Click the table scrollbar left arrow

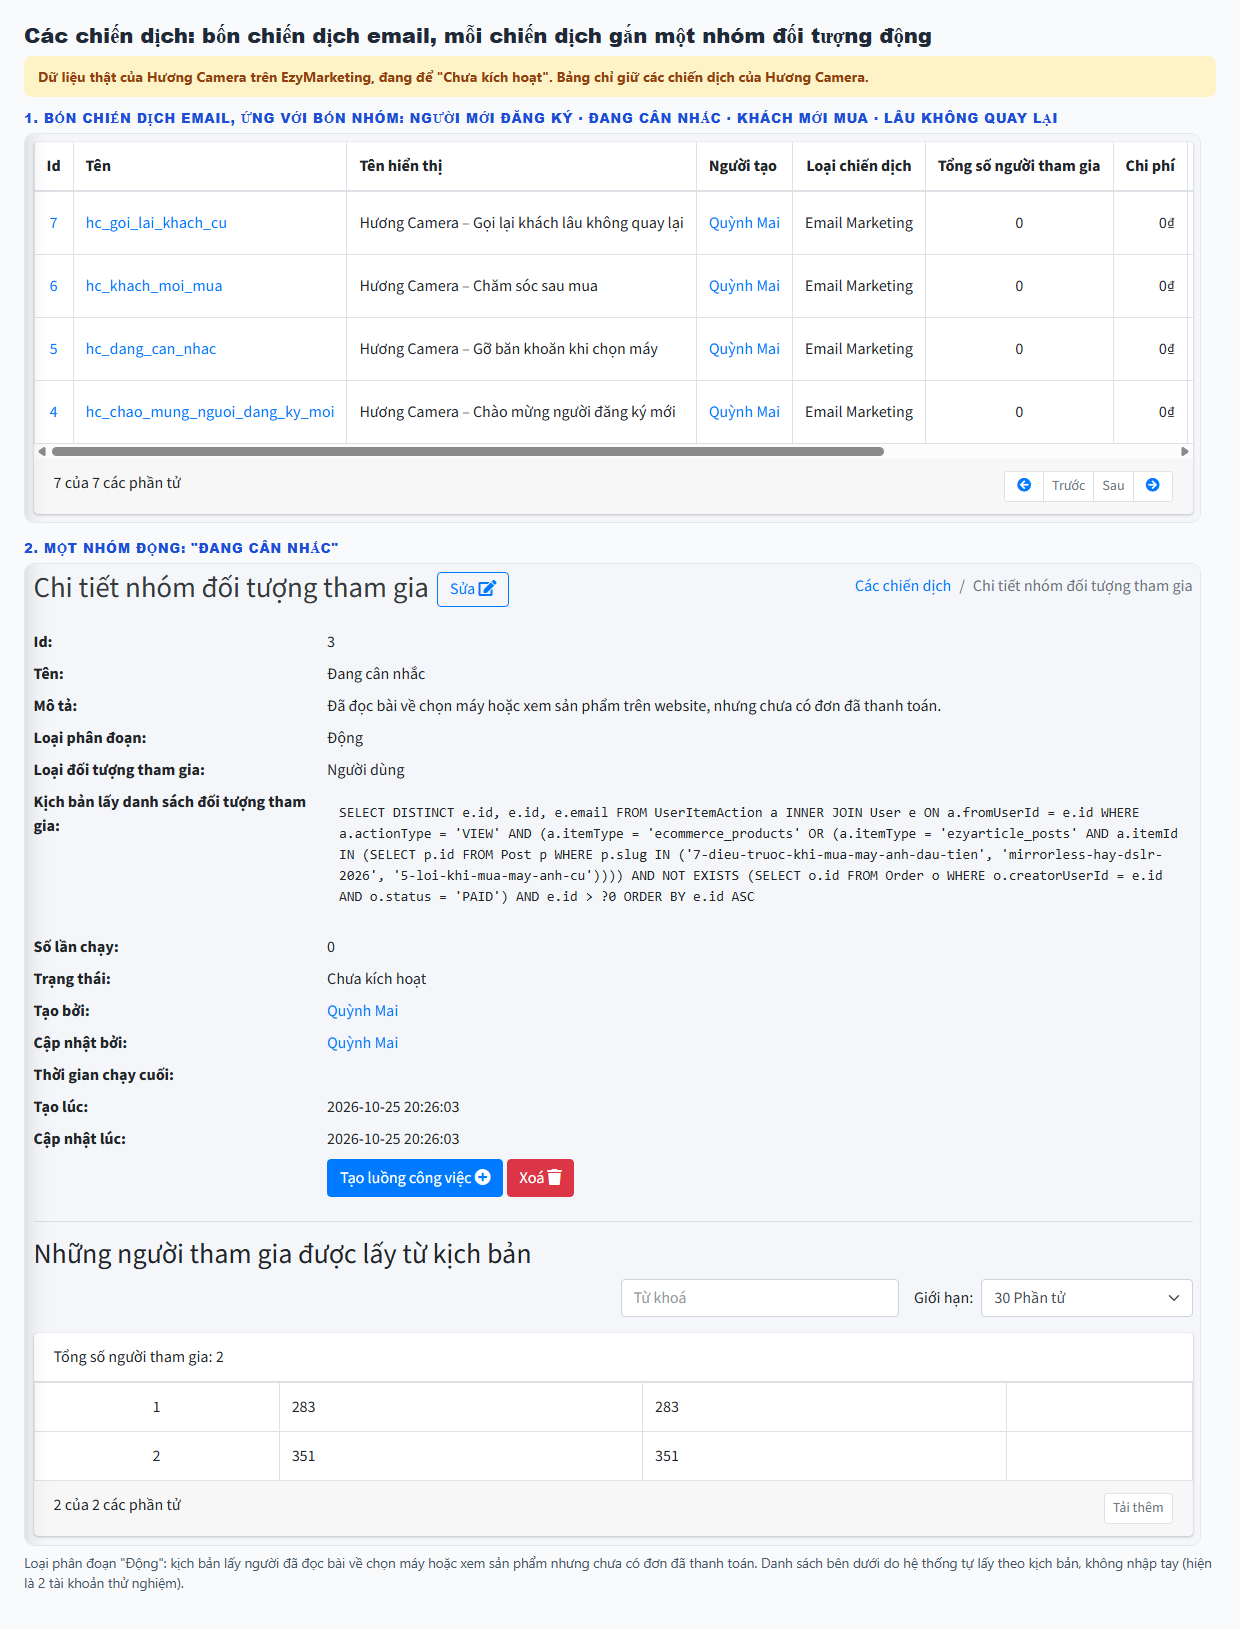42,452
